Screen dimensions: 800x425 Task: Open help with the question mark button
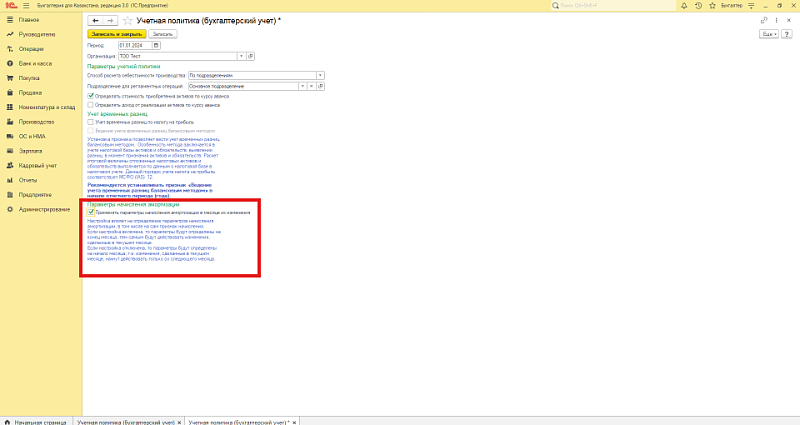click(x=786, y=33)
